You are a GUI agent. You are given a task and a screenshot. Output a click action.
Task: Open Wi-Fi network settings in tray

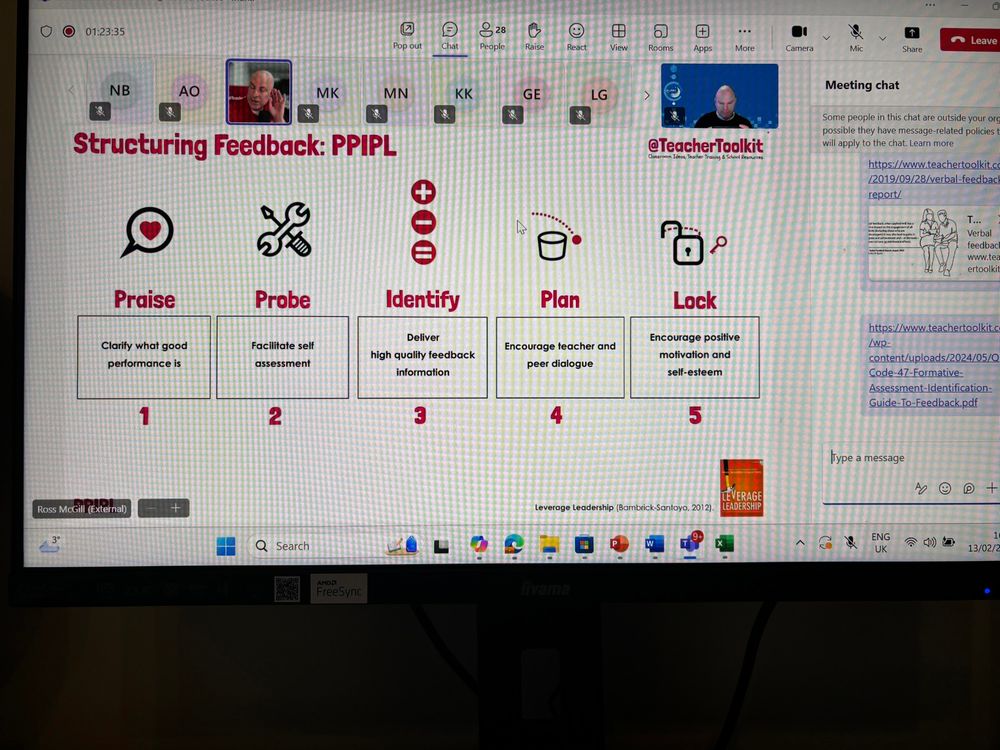(x=911, y=543)
